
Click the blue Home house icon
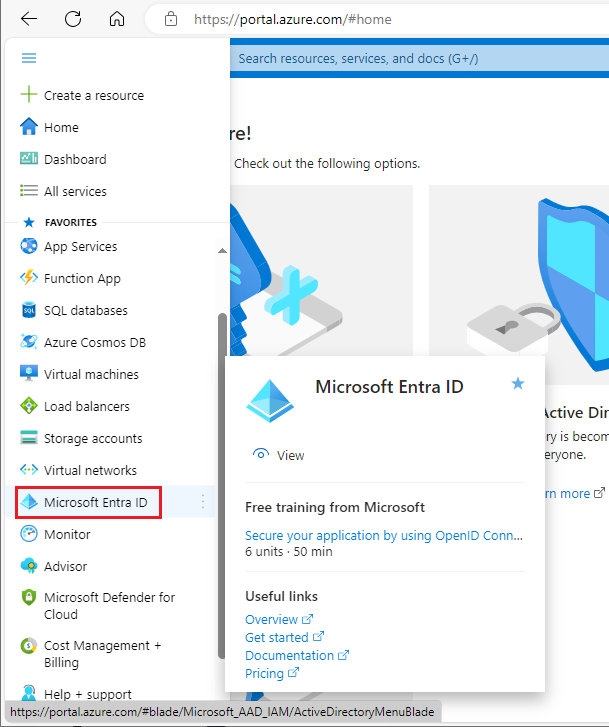pos(29,127)
